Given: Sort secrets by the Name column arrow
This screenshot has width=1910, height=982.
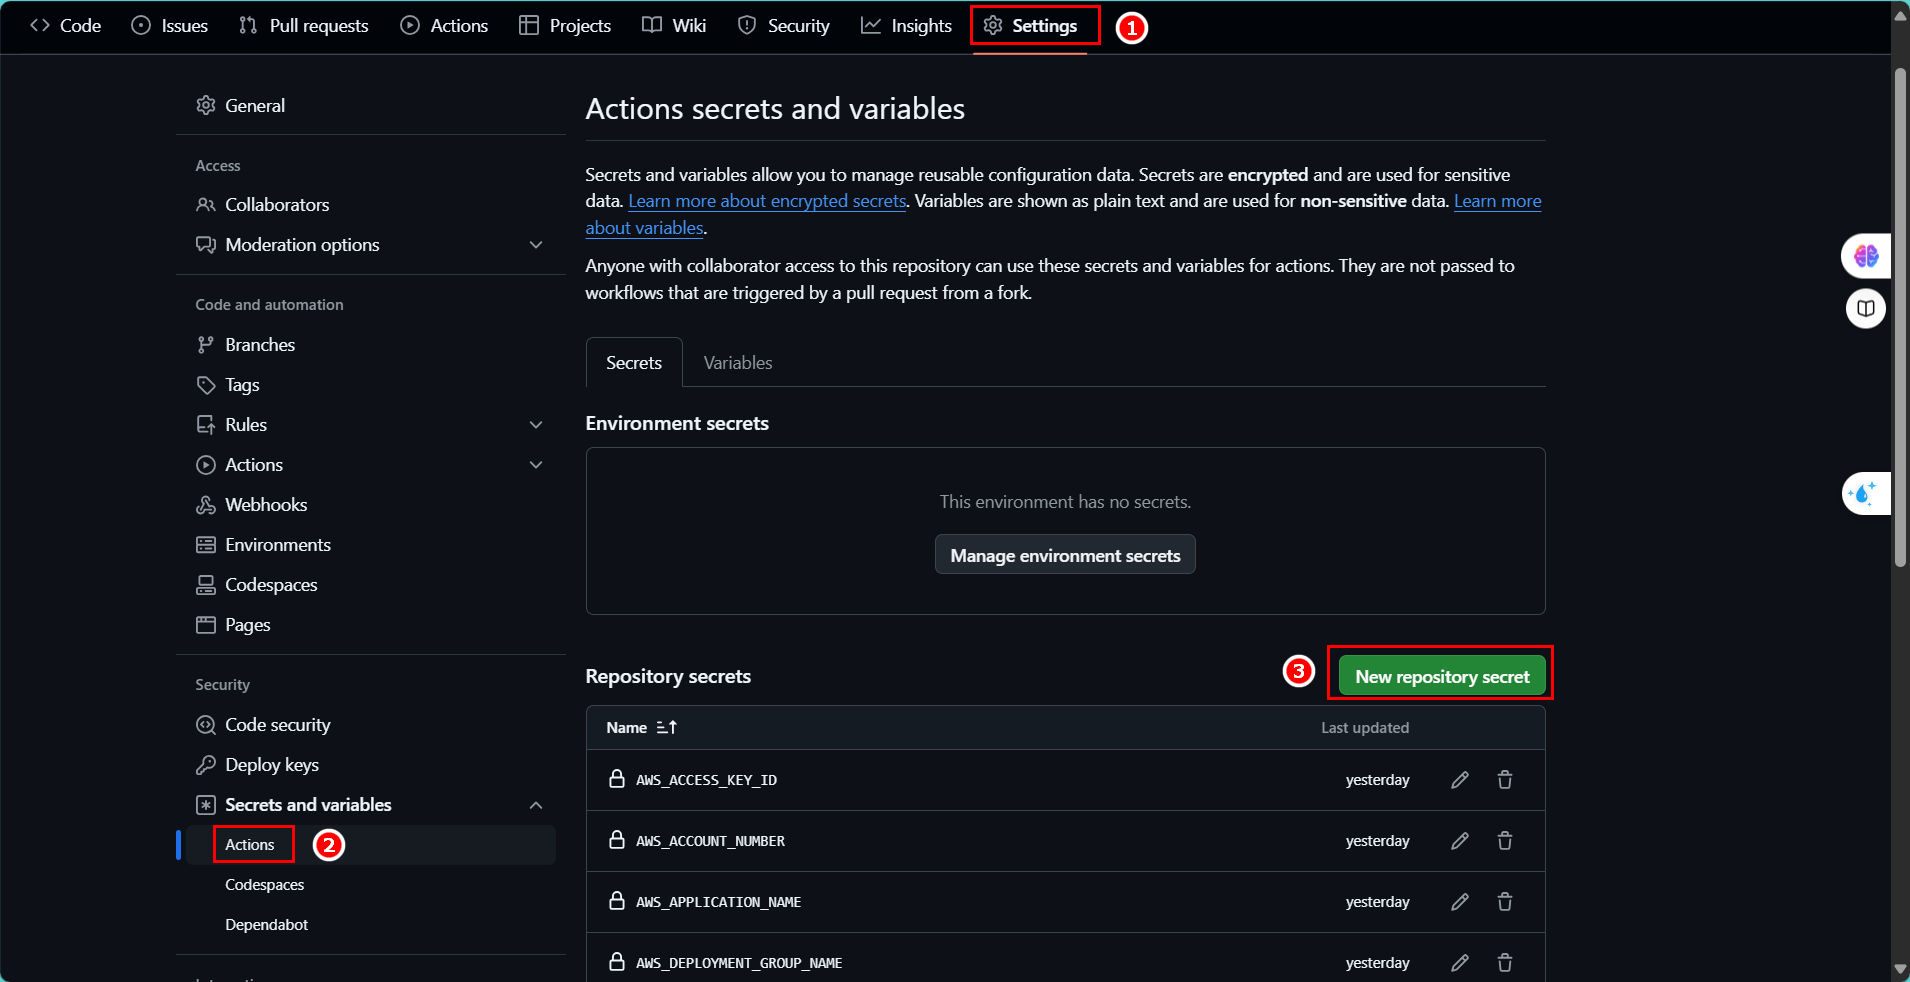Looking at the screenshot, I should [x=667, y=728].
